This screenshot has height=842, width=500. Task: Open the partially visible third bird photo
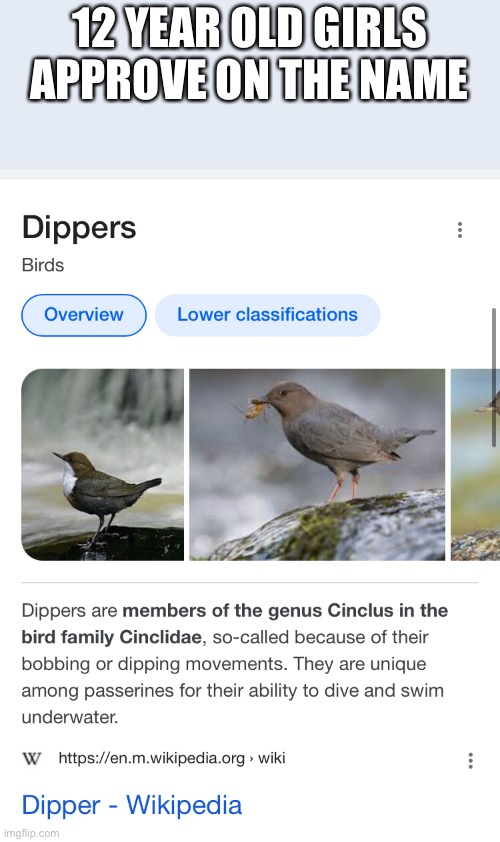click(475, 464)
